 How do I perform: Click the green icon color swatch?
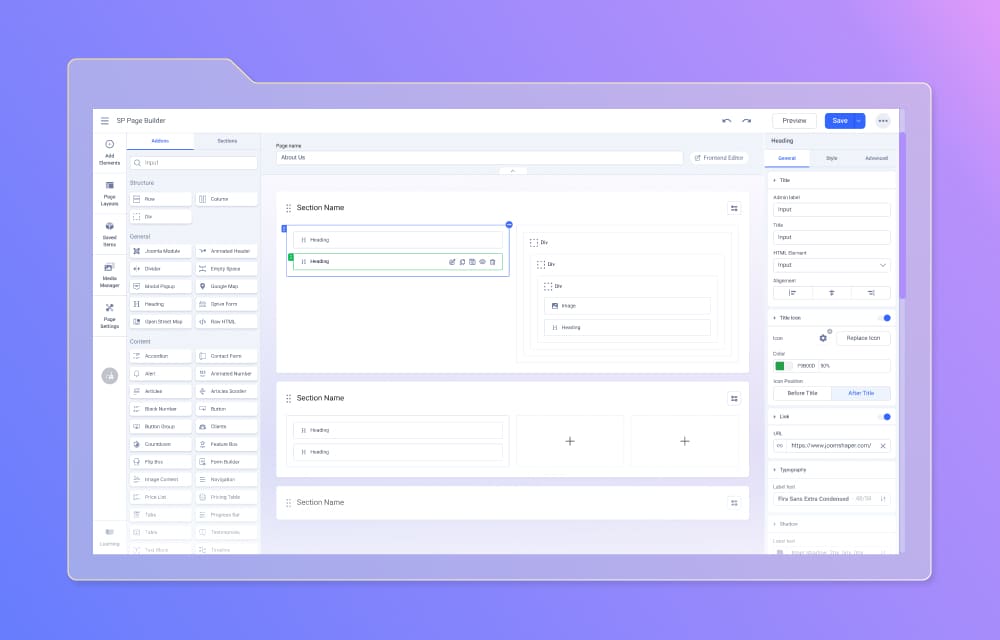click(x=779, y=366)
